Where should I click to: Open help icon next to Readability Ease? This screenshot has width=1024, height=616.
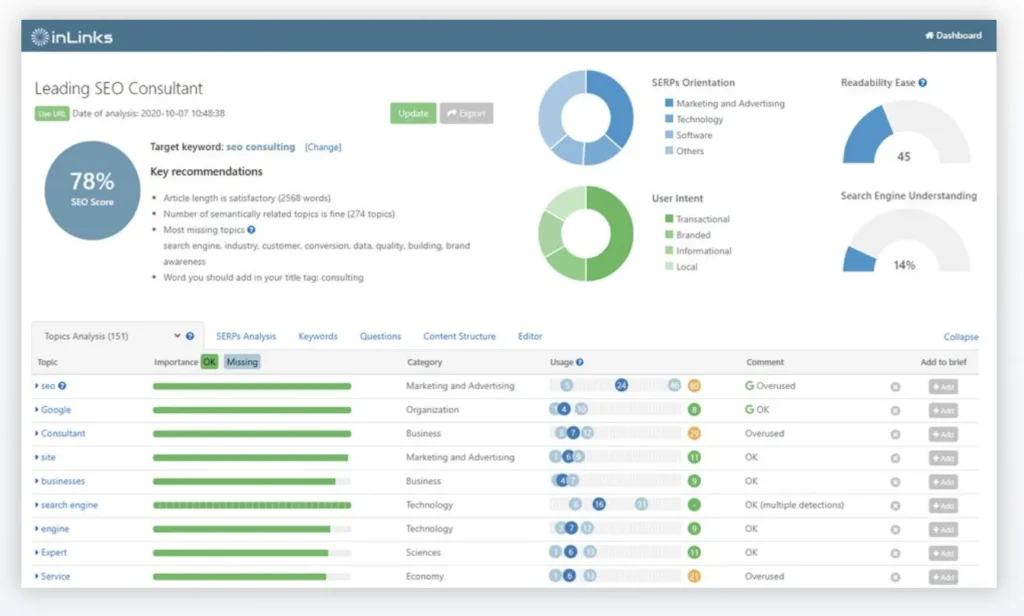tap(922, 83)
